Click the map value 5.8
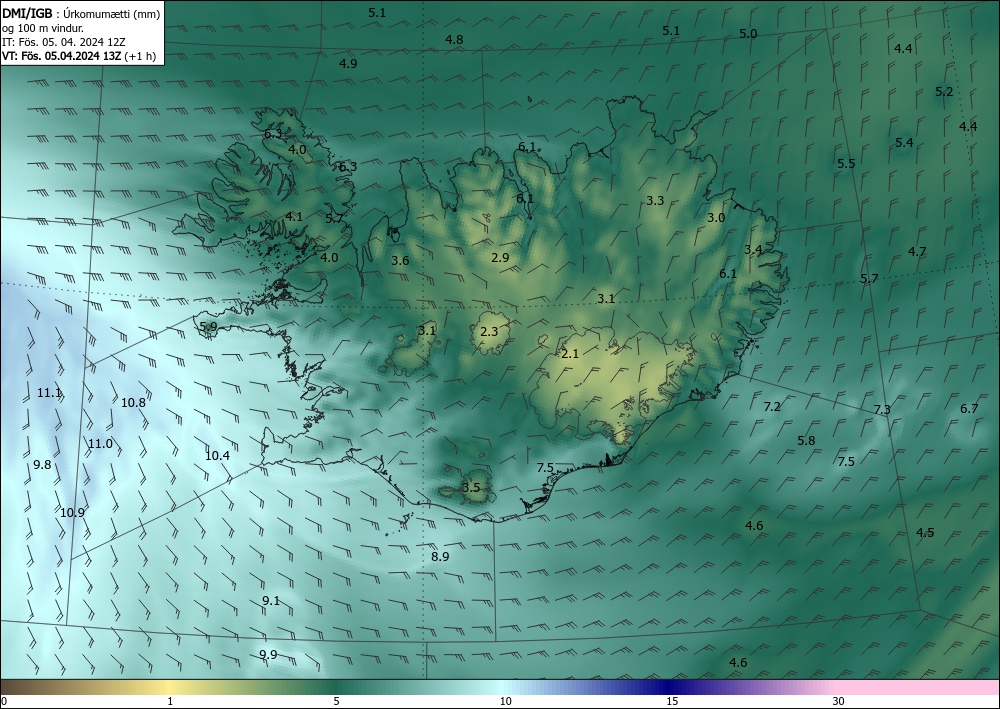 point(806,441)
